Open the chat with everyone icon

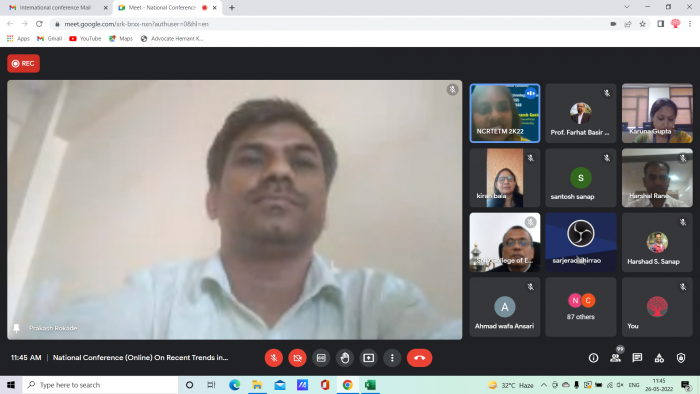coord(637,358)
